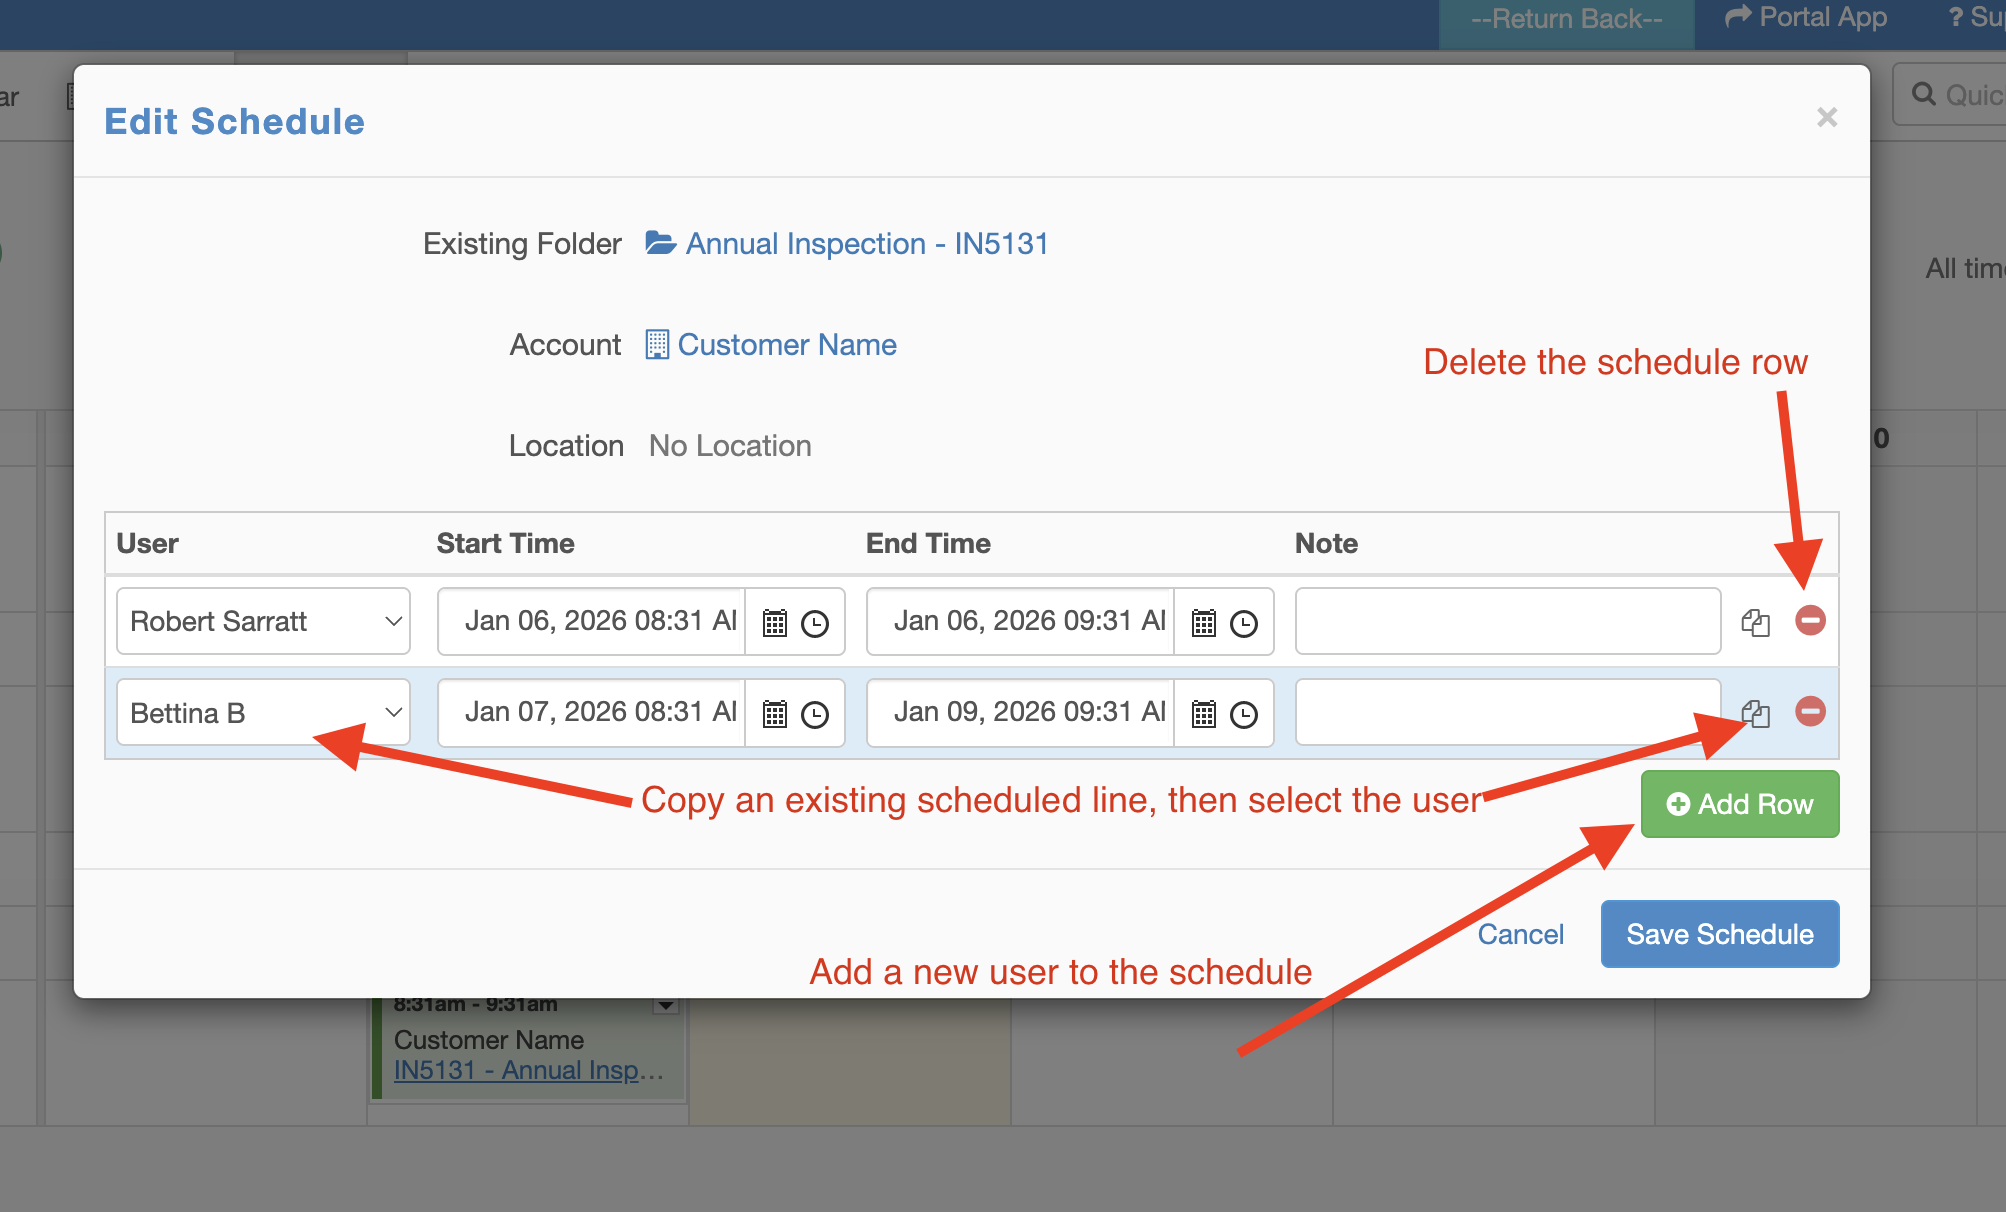The height and width of the screenshot is (1212, 2006).
Task: Copy Bettina B's schedule row
Action: click(x=1755, y=713)
